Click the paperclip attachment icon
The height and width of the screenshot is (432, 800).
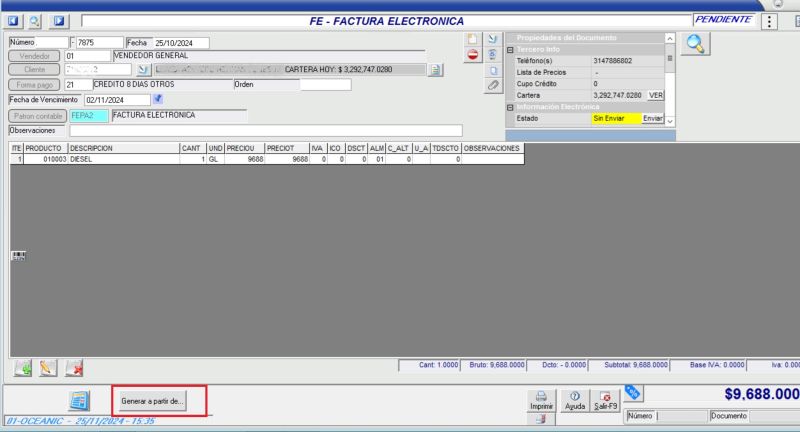(x=493, y=86)
